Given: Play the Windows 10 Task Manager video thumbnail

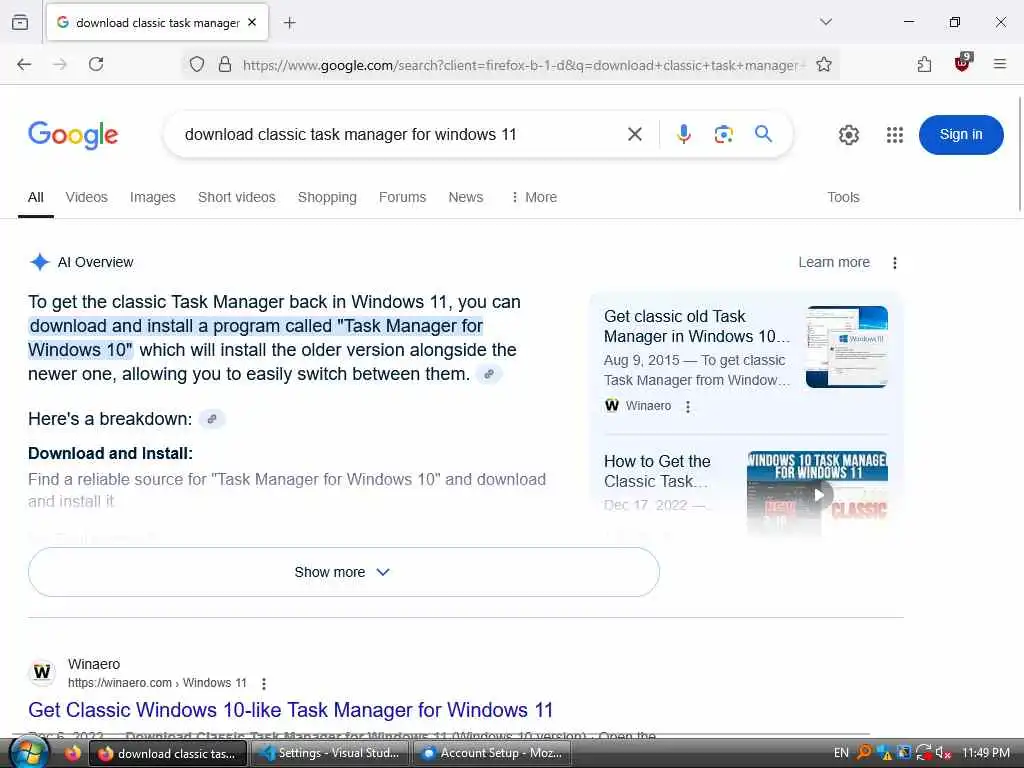Looking at the screenshot, I should [818, 494].
